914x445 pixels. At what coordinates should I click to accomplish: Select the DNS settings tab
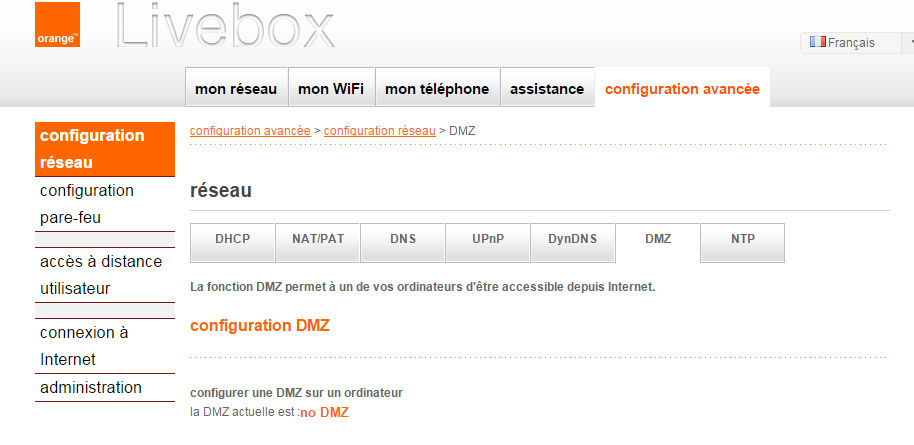click(403, 240)
